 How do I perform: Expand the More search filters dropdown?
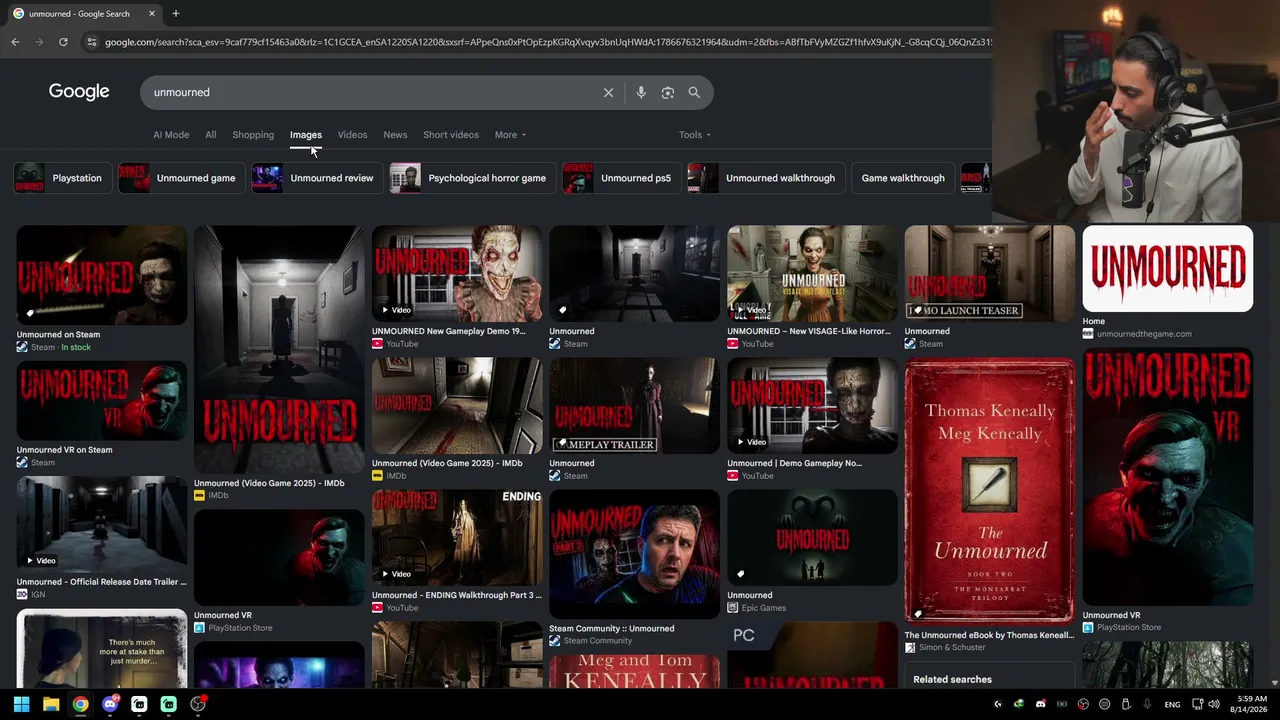coord(510,135)
